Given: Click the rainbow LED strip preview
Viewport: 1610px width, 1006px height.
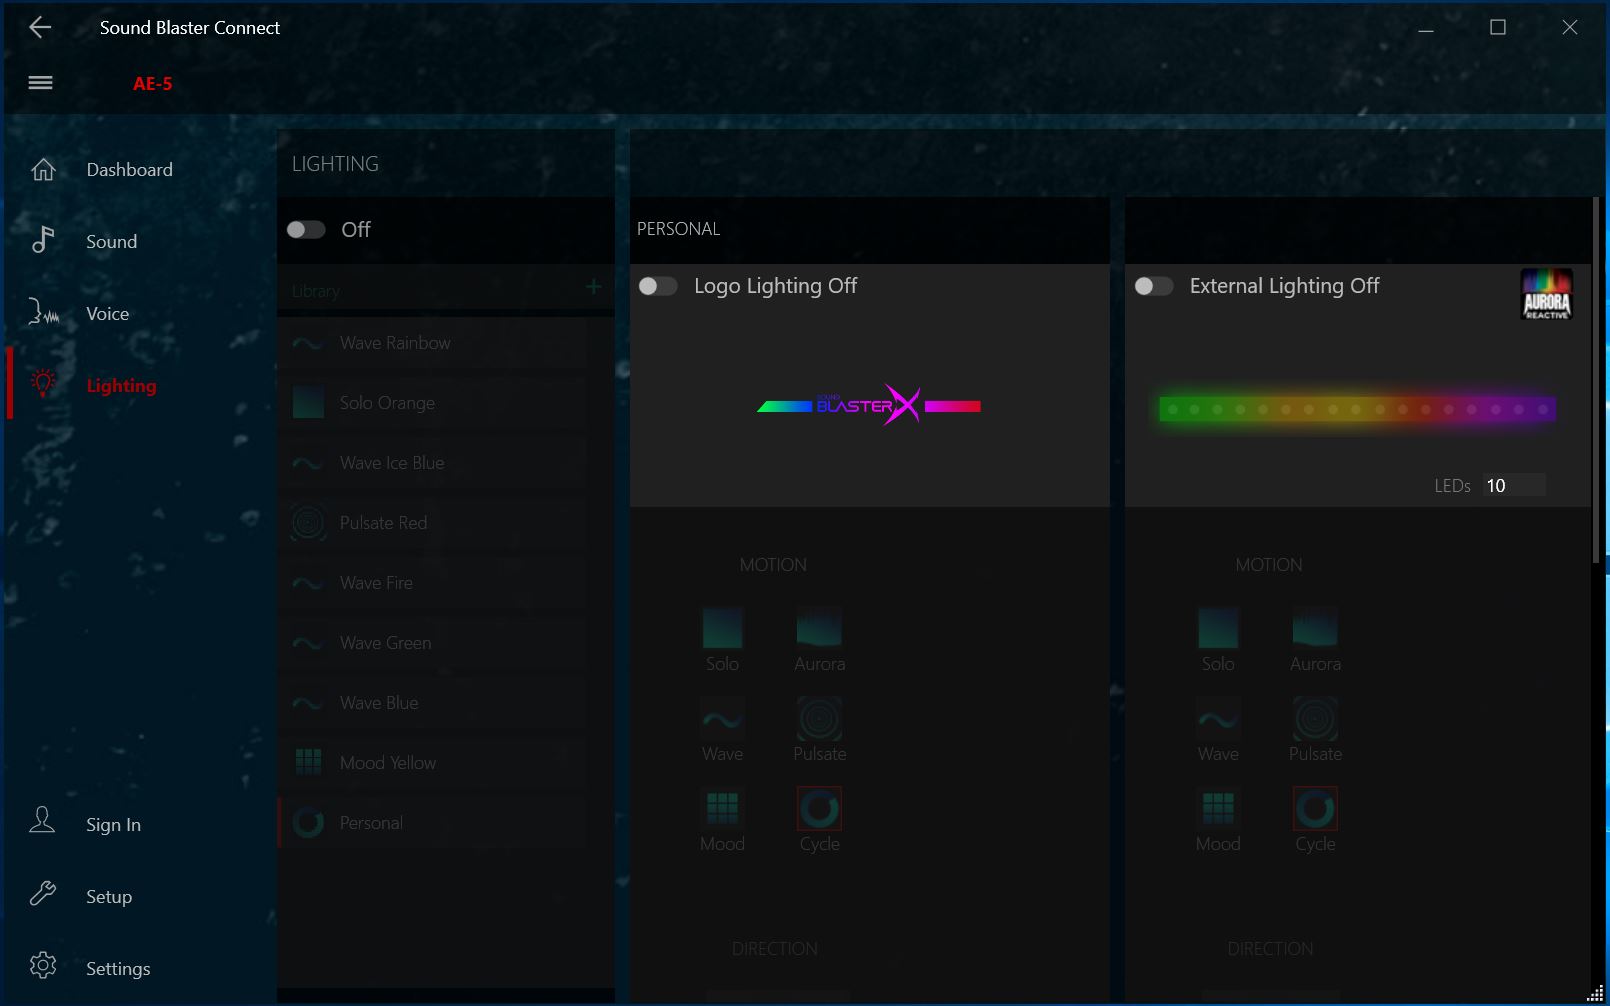Looking at the screenshot, I should click(x=1357, y=408).
